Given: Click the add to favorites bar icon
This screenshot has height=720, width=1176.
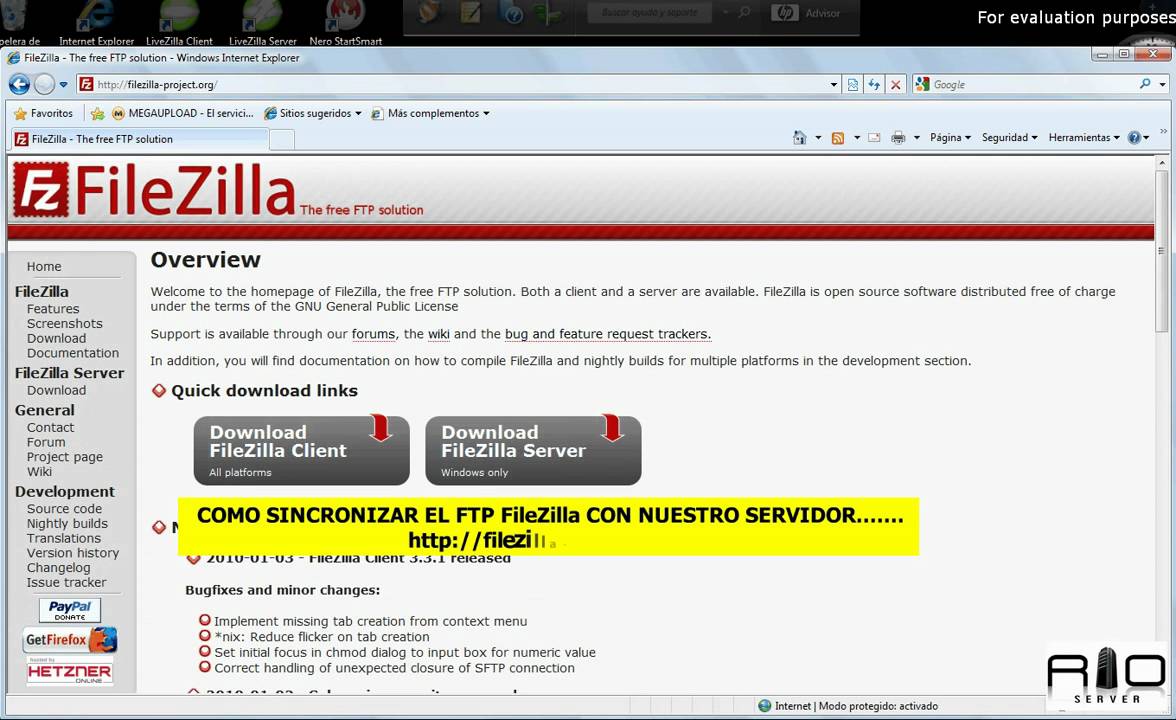Looking at the screenshot, I should tap(98, 113).
